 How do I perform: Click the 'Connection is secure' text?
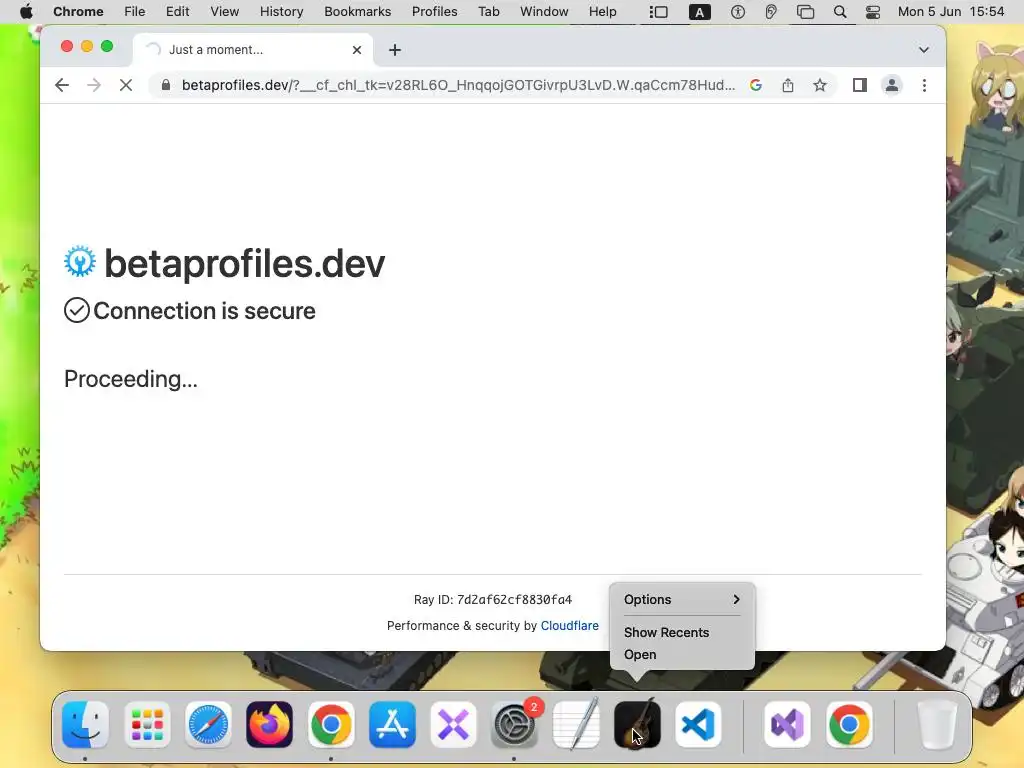(x=204, y=311)
